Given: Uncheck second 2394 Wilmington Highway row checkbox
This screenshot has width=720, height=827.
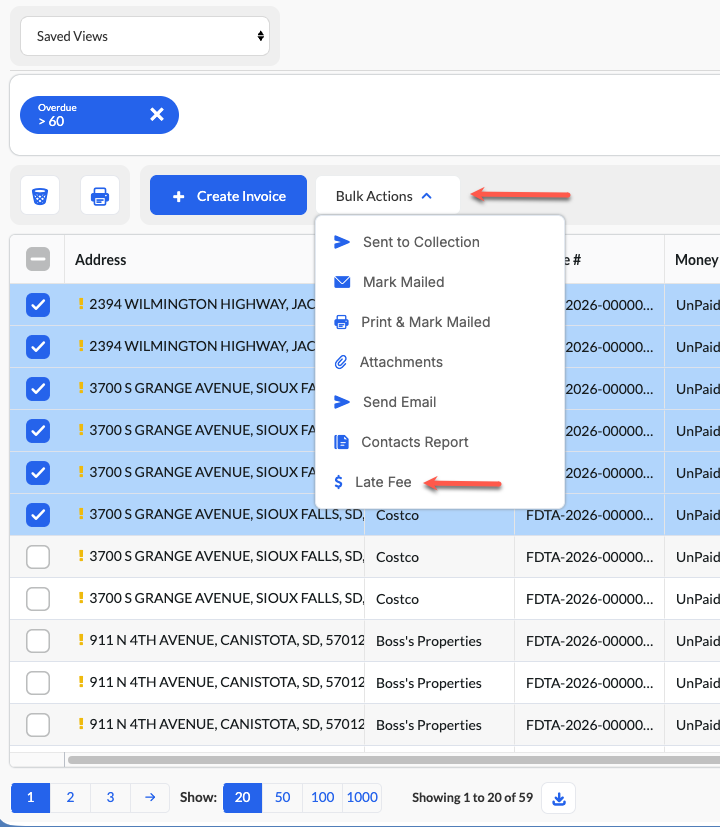Looking at the screenshot, I should coord(38,347).
